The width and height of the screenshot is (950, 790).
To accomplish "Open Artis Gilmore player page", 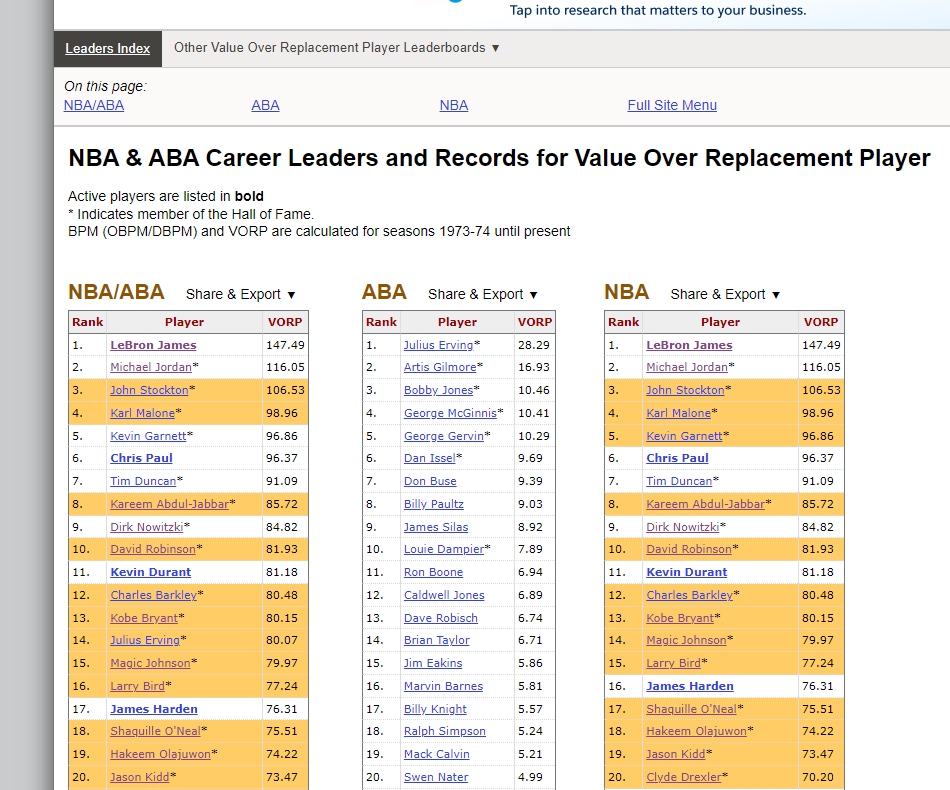I will coord(440,367).
